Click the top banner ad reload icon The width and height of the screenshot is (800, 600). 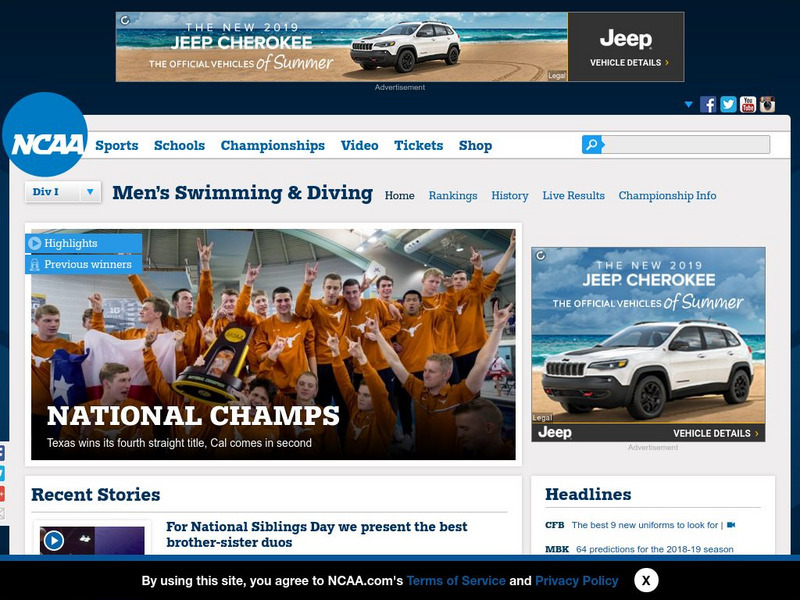[125, 20]
